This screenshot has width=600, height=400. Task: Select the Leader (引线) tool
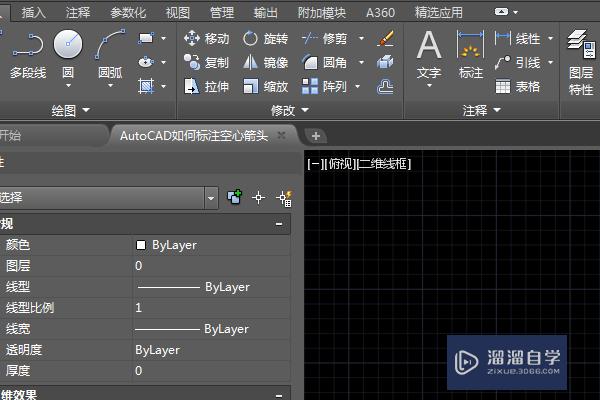click(x=517, y=62)
